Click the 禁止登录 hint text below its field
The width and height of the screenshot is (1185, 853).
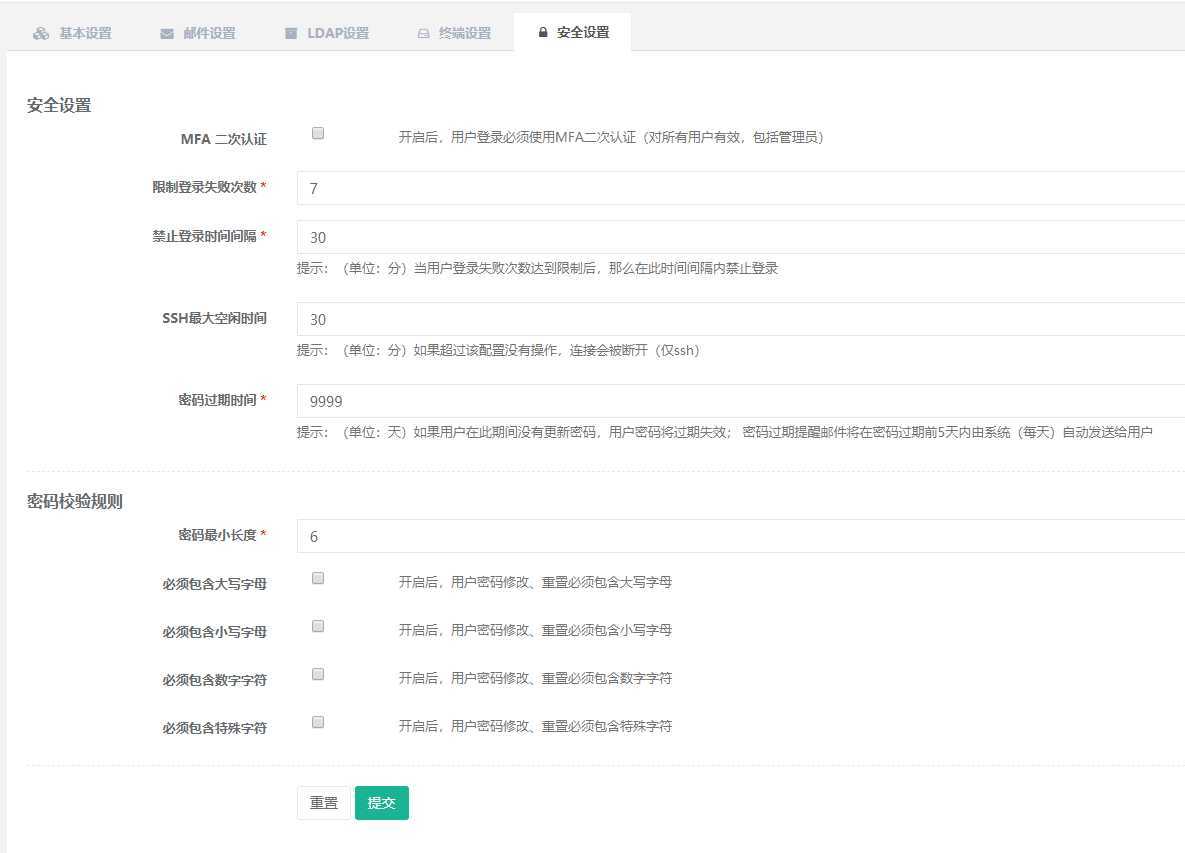click(537, 268)
